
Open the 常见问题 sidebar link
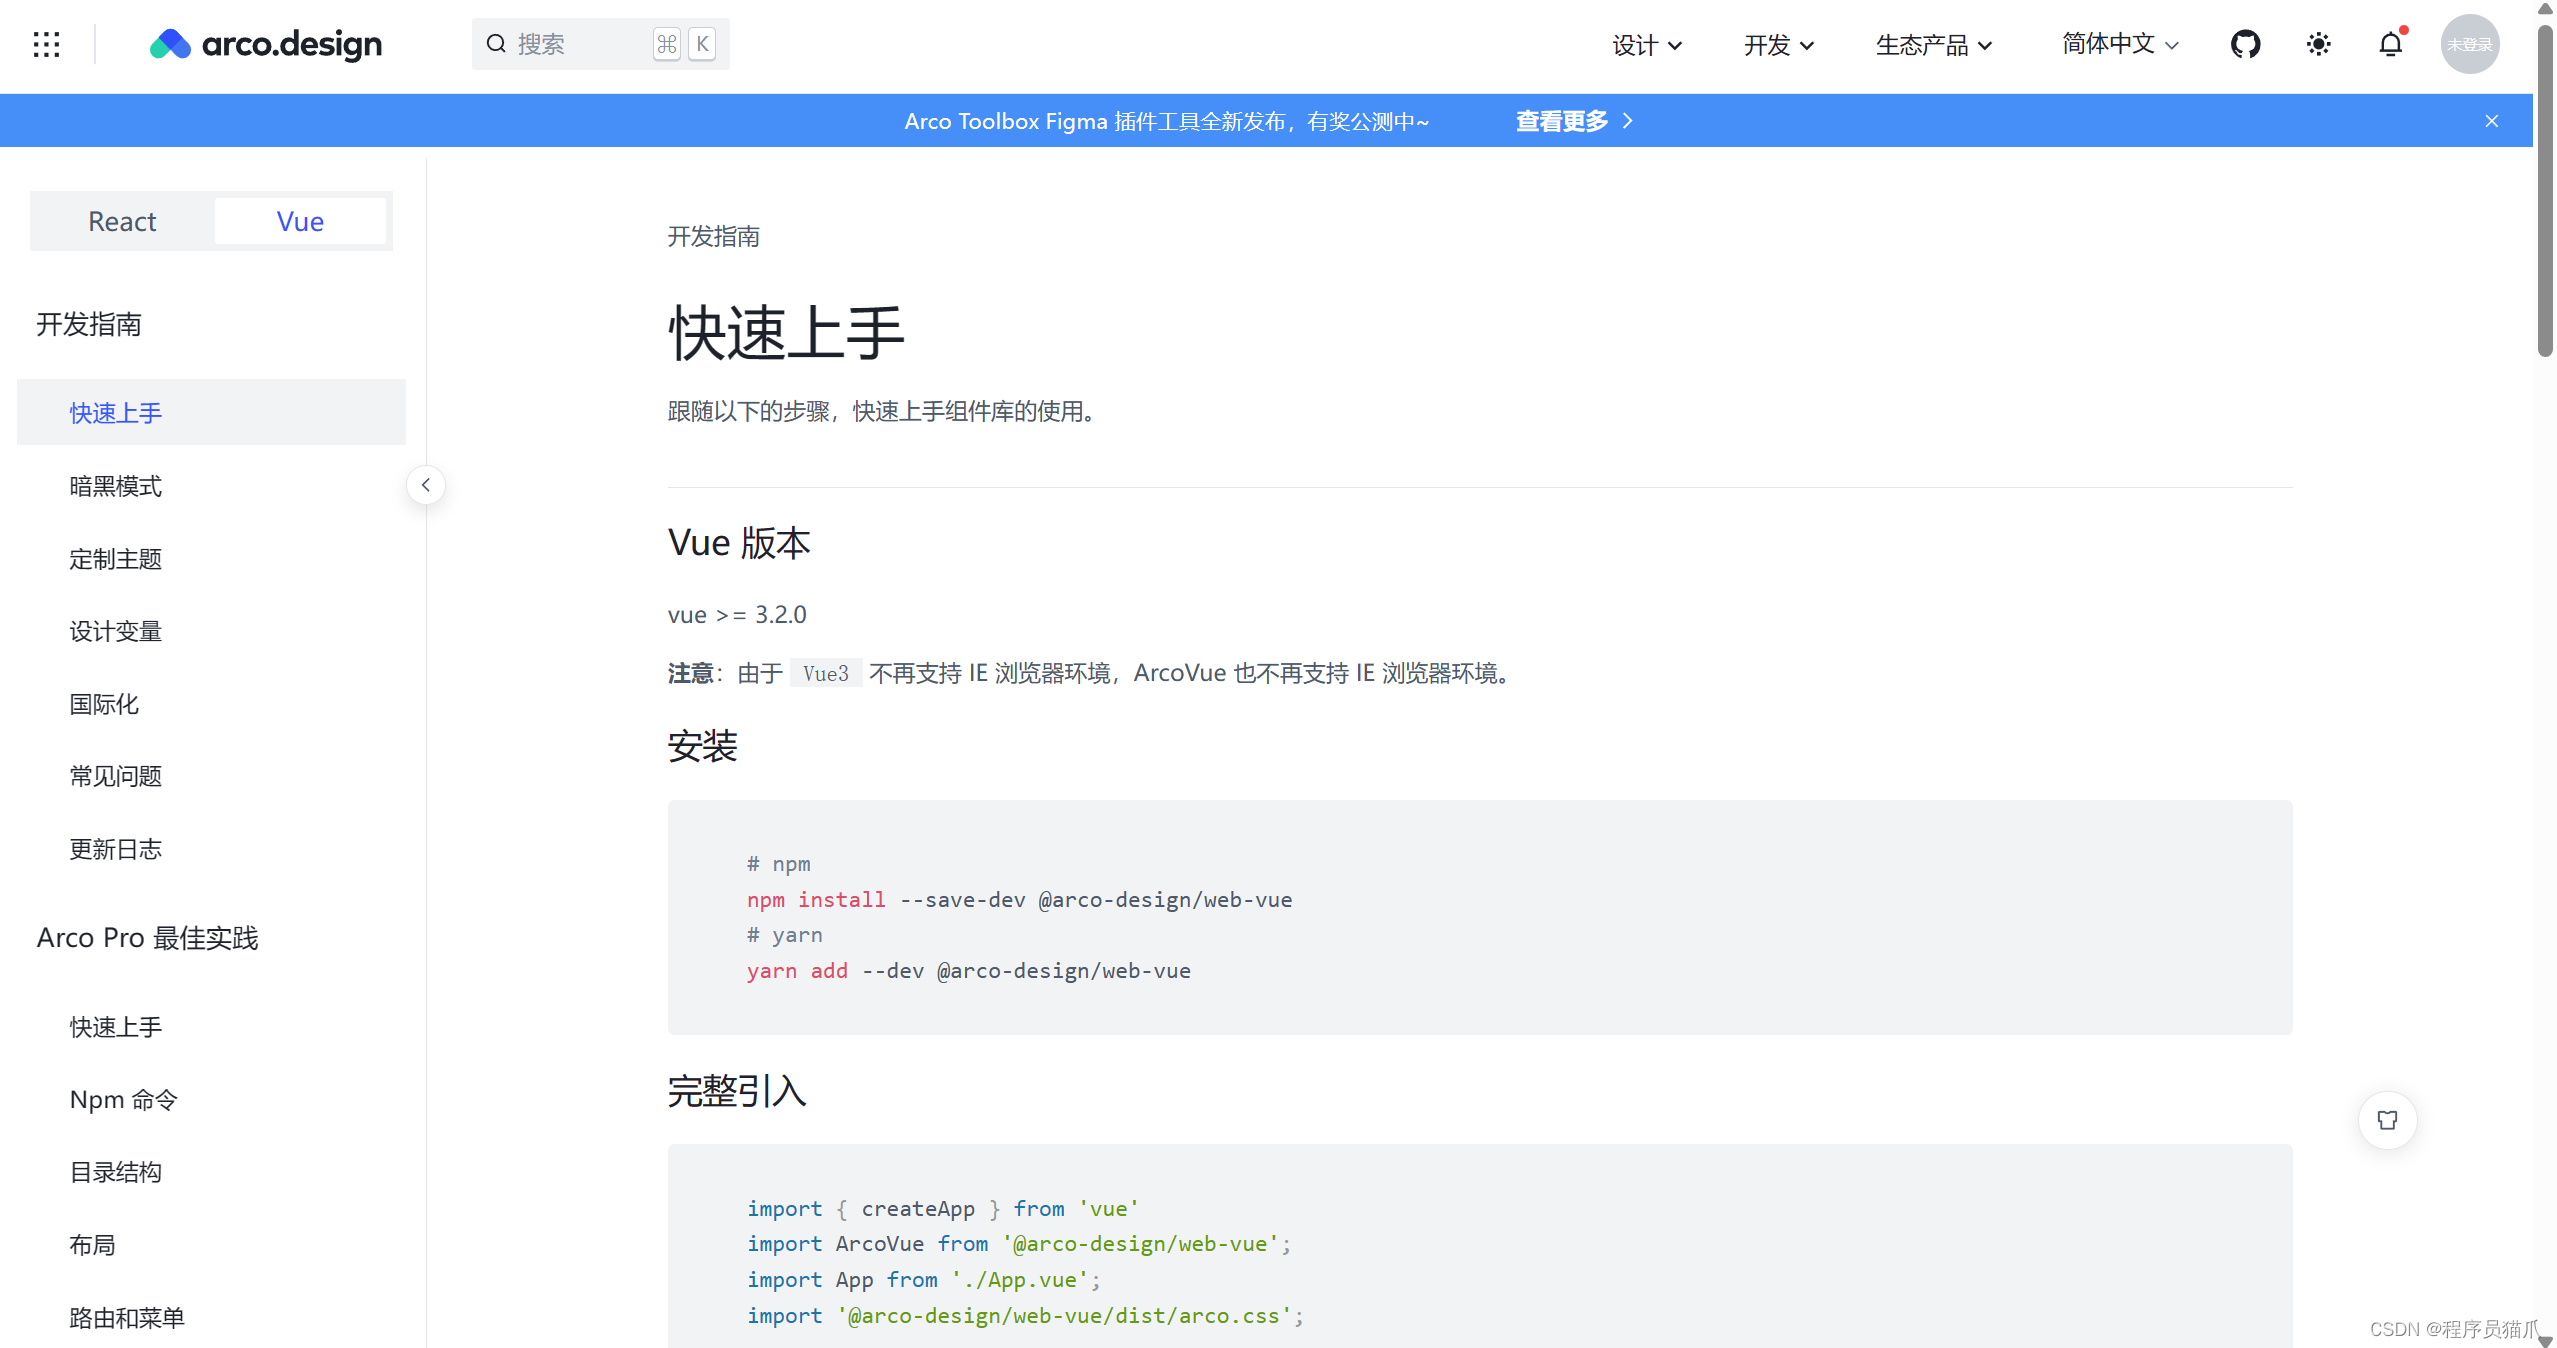click(x=115, y=776)
